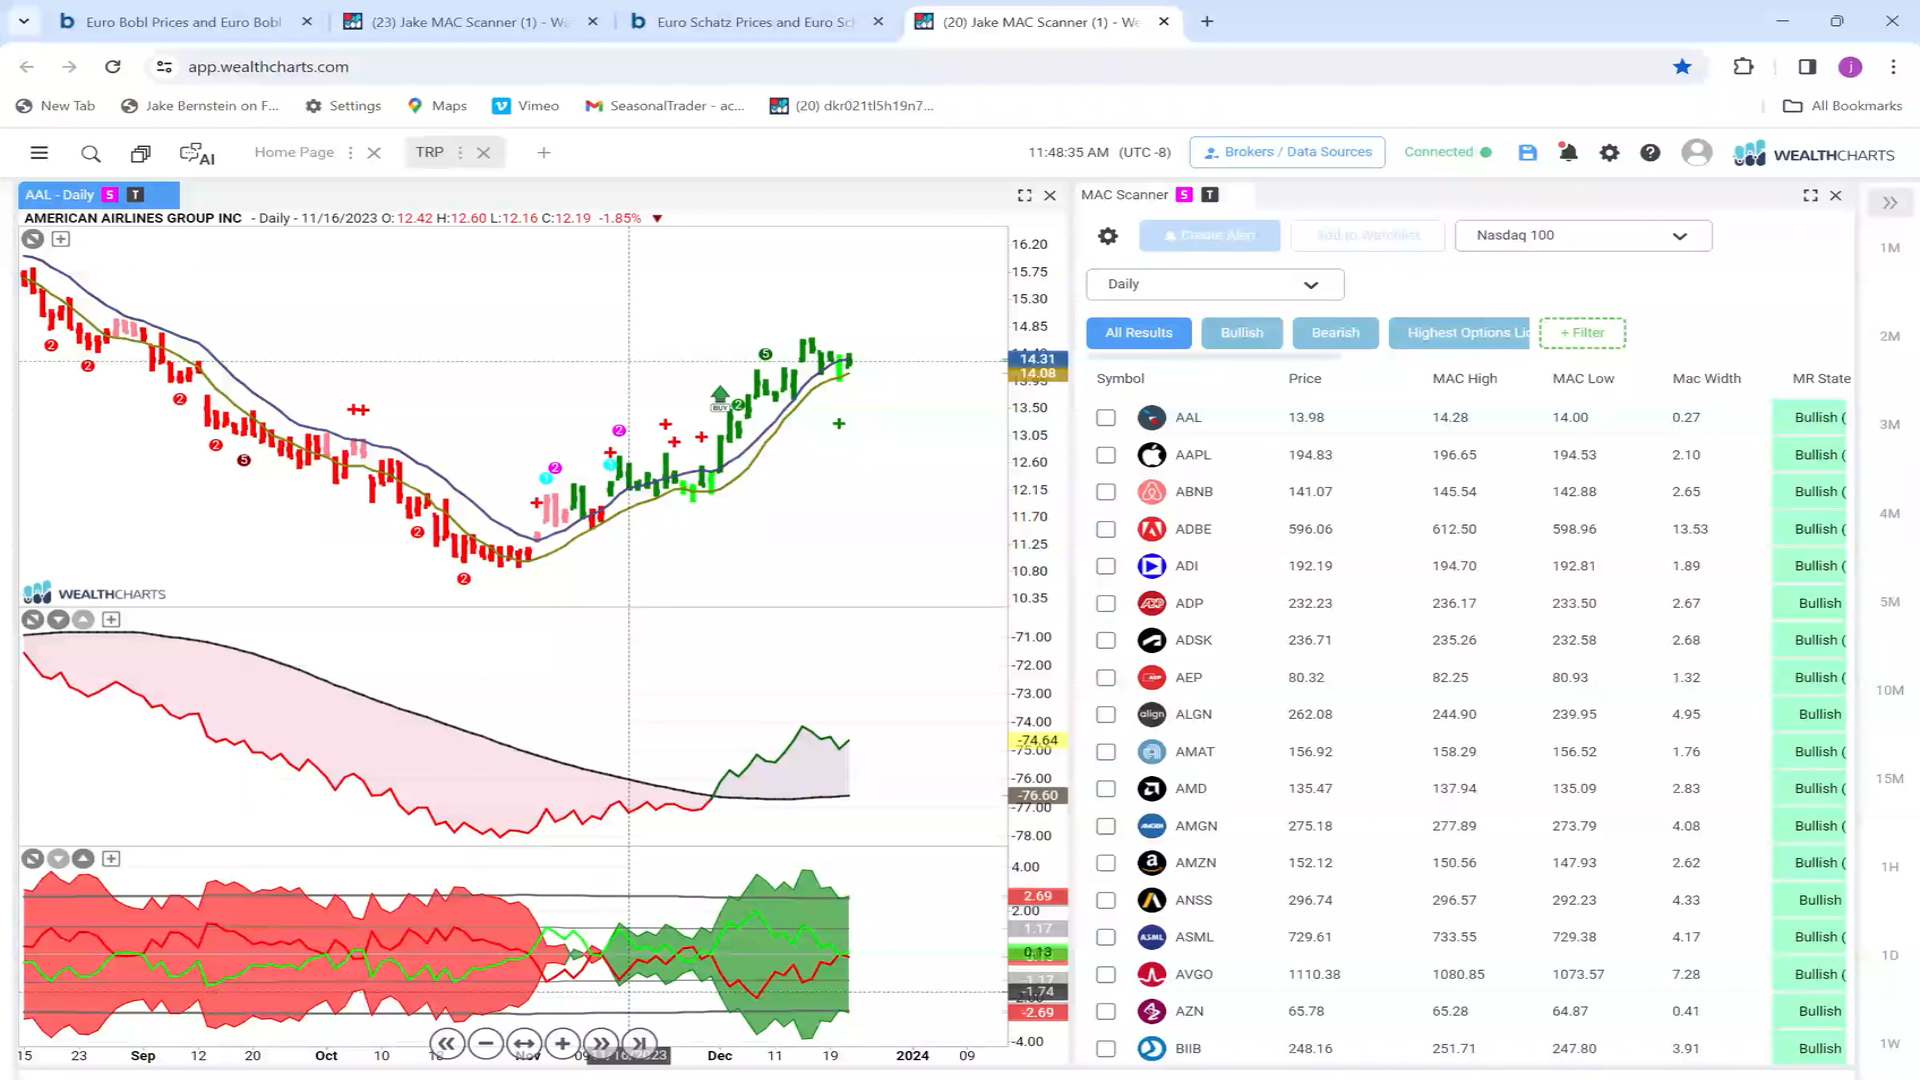Maximize the AAL chart panel
The height and width of the screenshot is (1080, 1920).
pos(1024,195)
